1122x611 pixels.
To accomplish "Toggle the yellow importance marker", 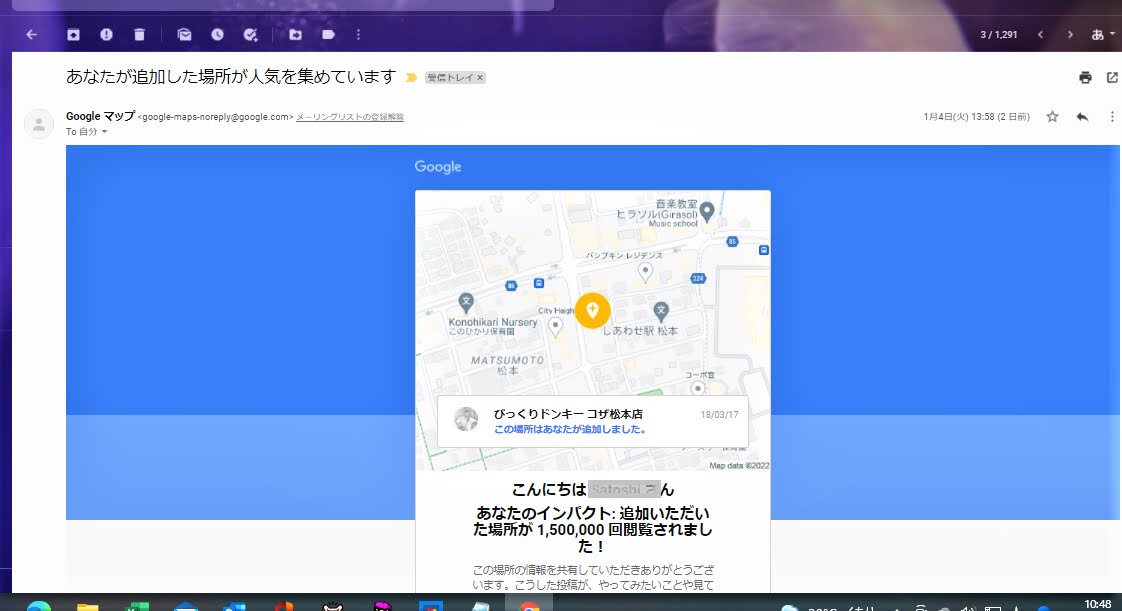I will [x=411, y=77].
